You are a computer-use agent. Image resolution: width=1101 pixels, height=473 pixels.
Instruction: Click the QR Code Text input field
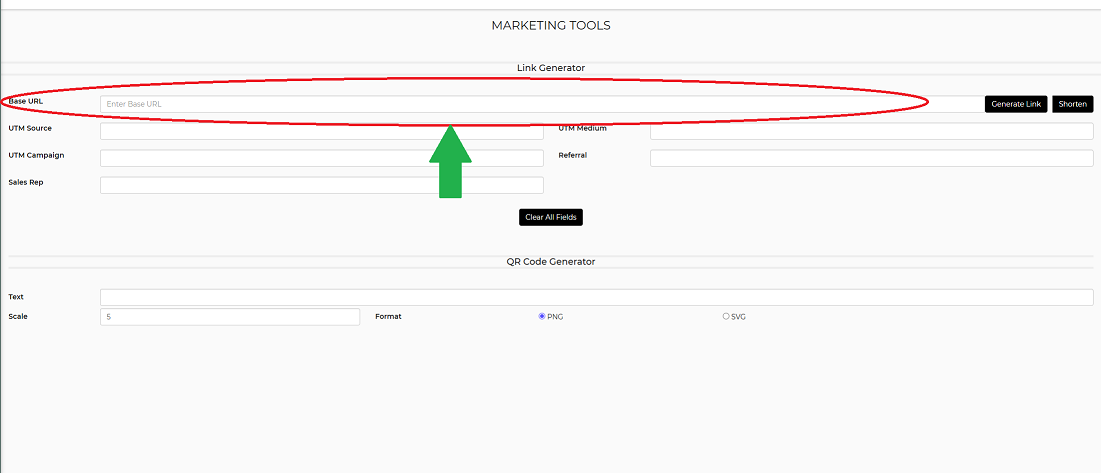coord(597,297)
